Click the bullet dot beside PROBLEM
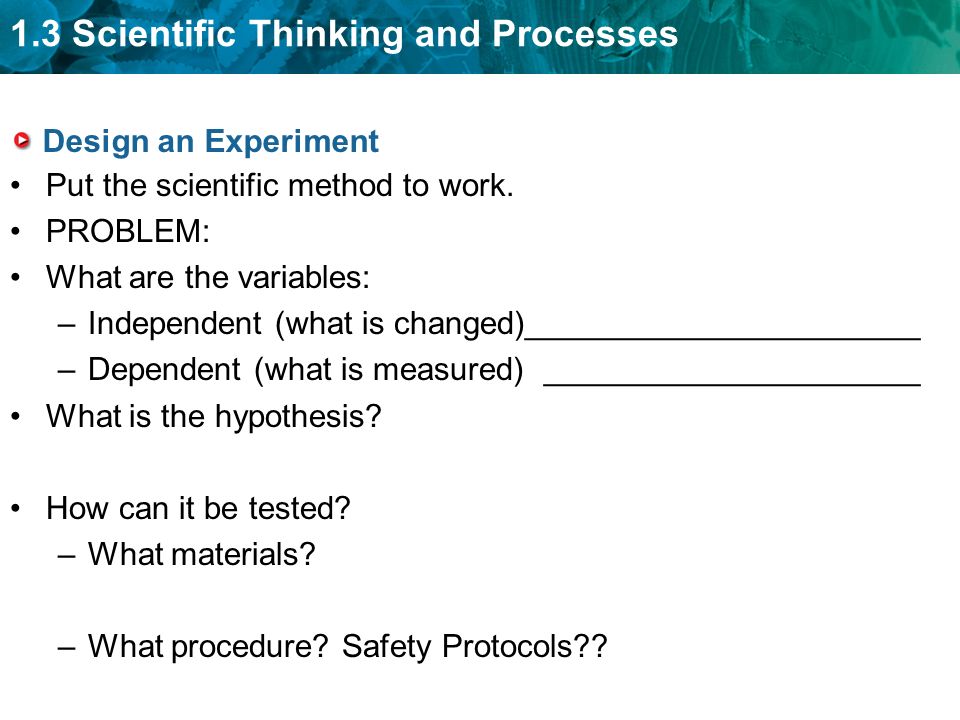This screenshot has width=960, height=720. click(17, 231)
